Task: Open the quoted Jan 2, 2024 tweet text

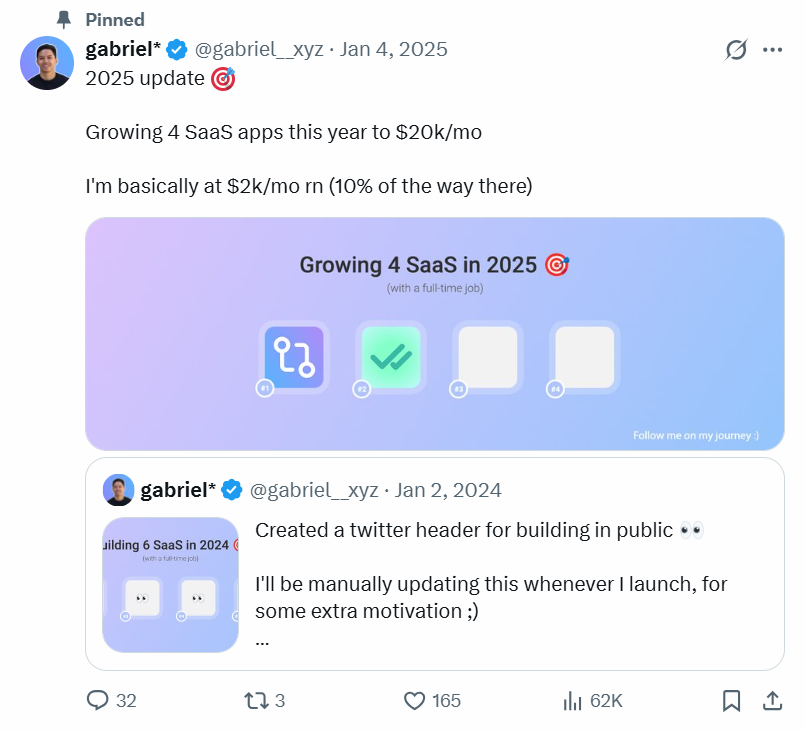Action: 480,570
